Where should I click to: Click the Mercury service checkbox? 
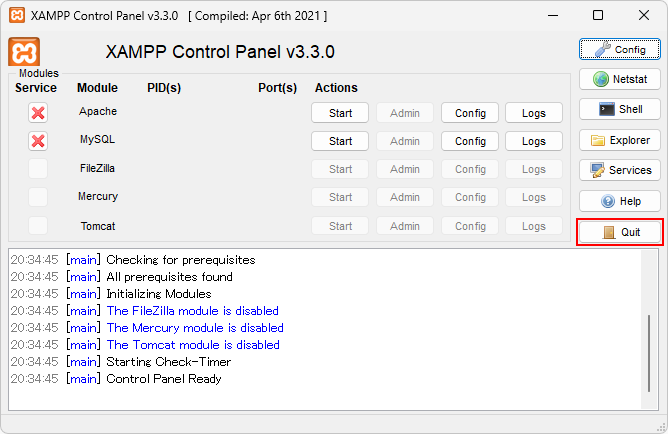[38, 197]
